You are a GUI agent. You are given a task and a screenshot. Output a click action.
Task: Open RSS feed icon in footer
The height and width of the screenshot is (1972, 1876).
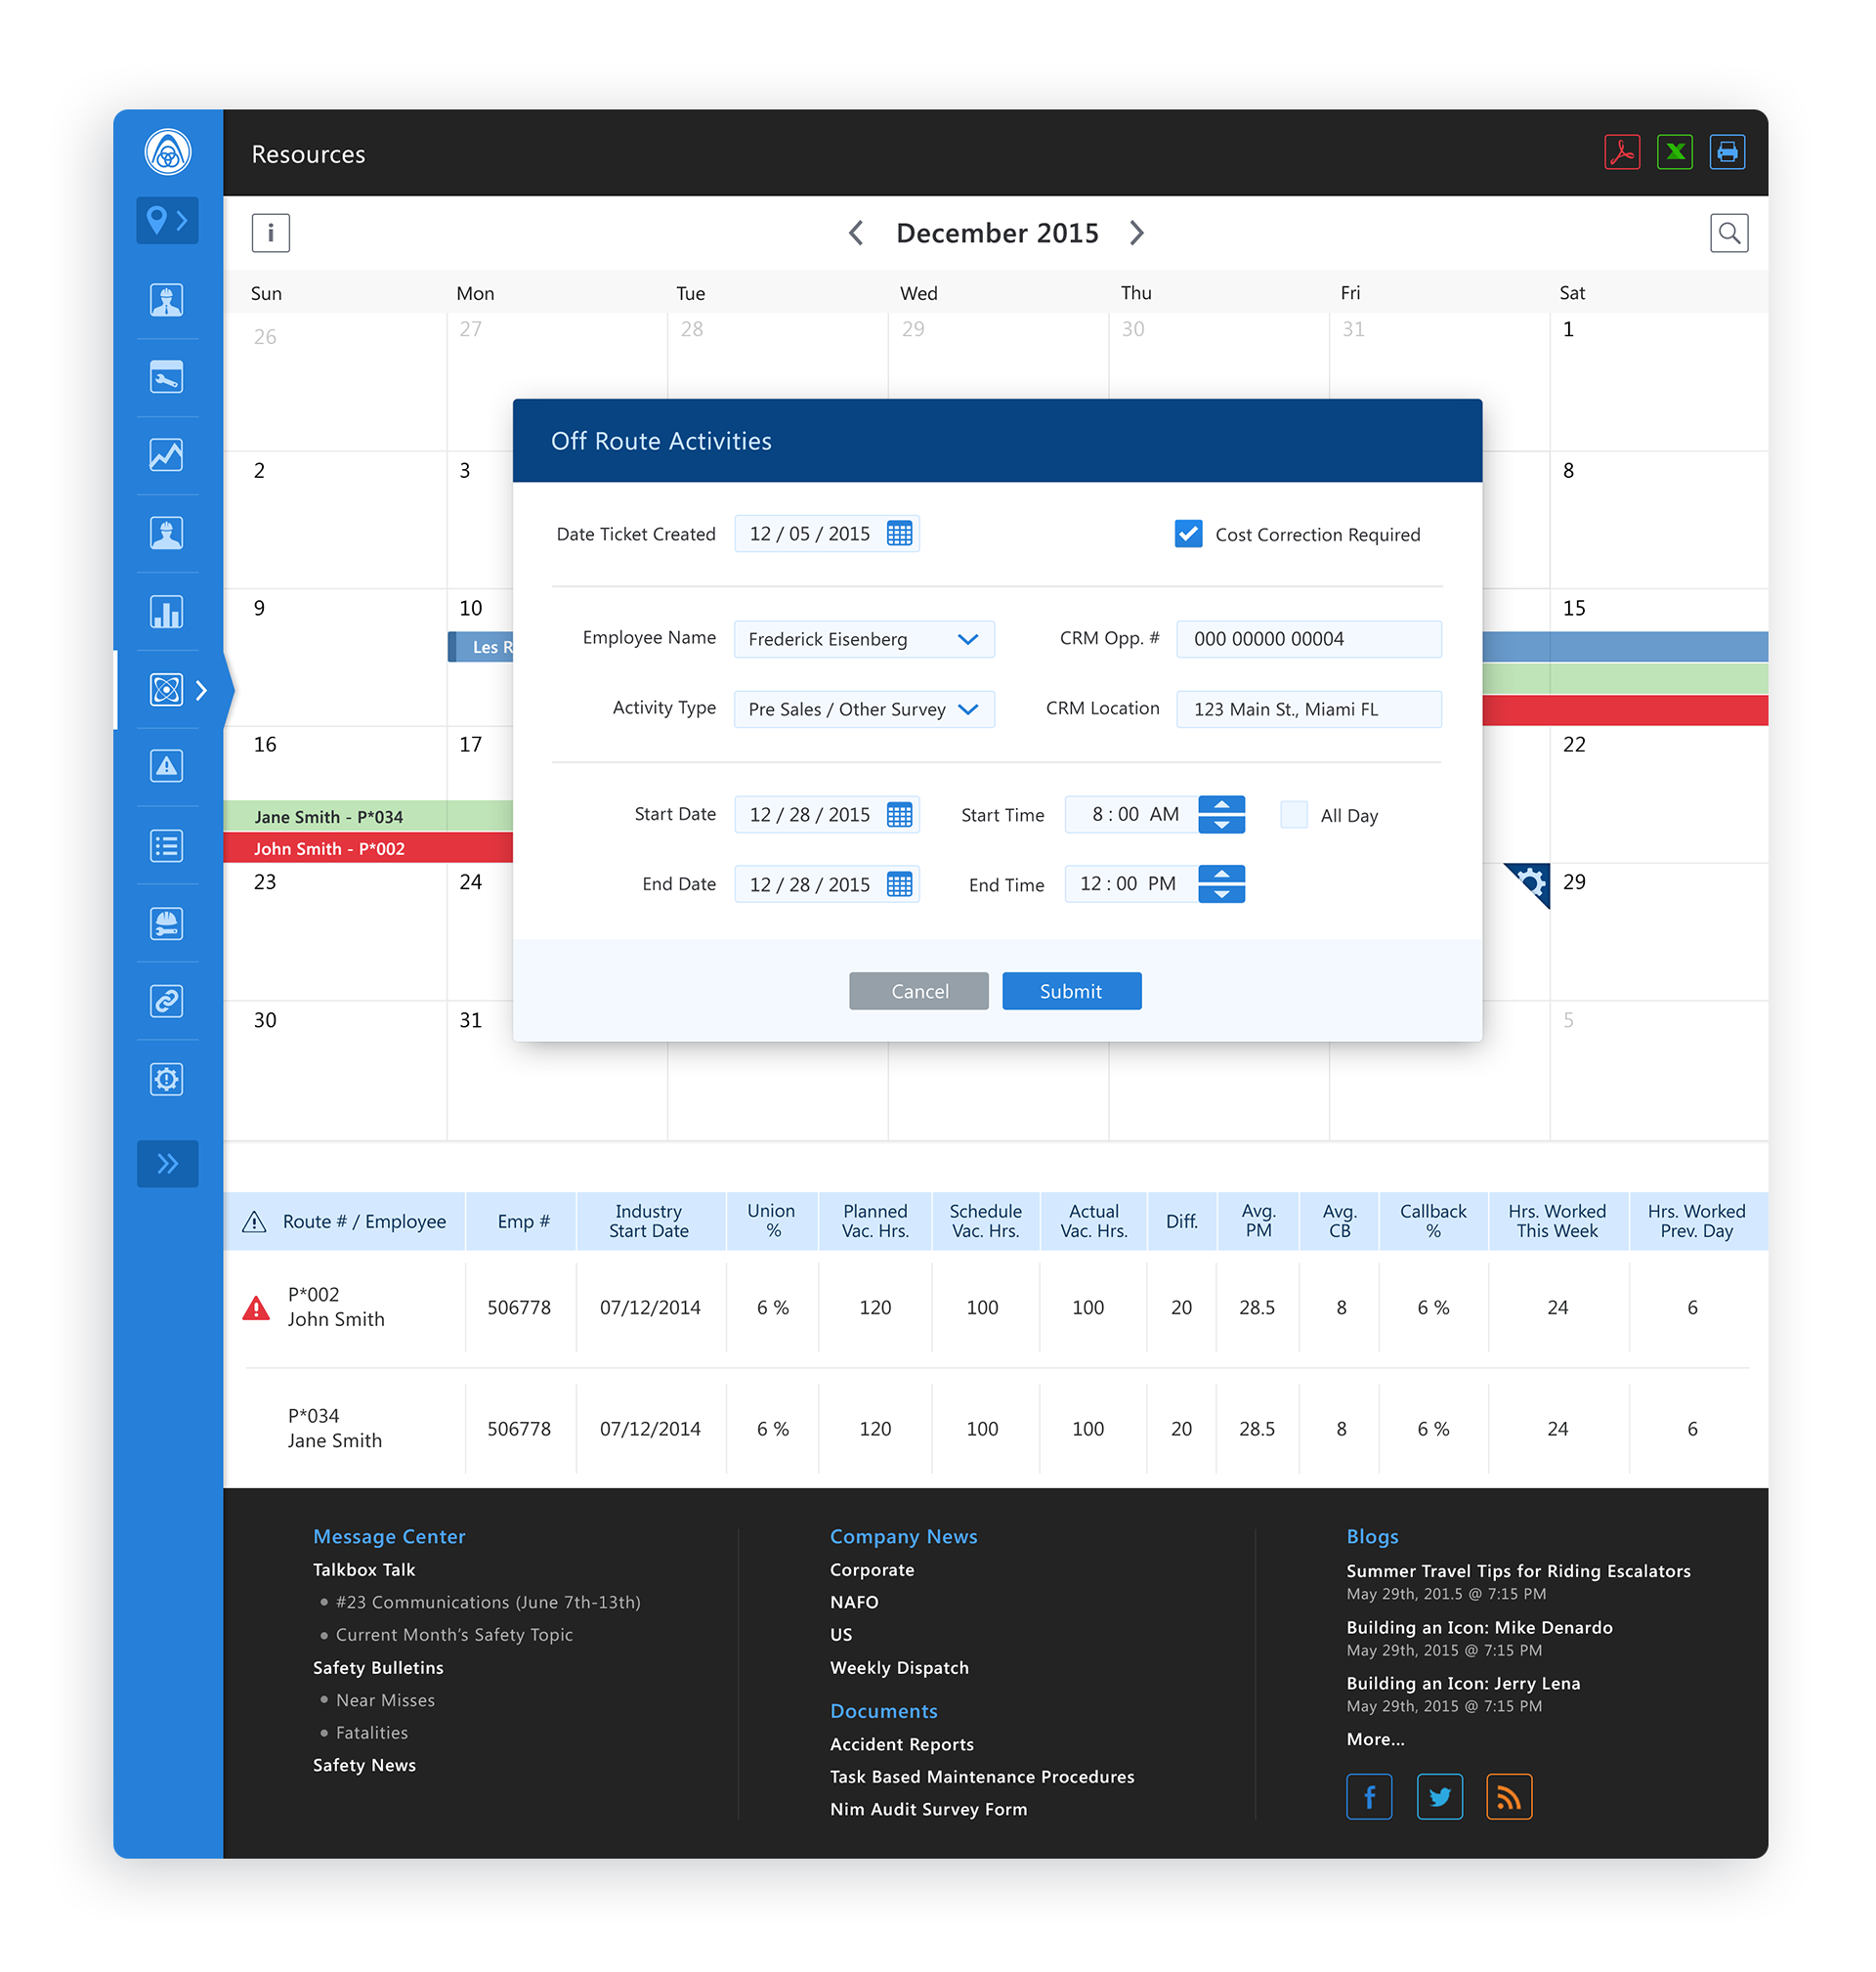click(1509, 1797)
